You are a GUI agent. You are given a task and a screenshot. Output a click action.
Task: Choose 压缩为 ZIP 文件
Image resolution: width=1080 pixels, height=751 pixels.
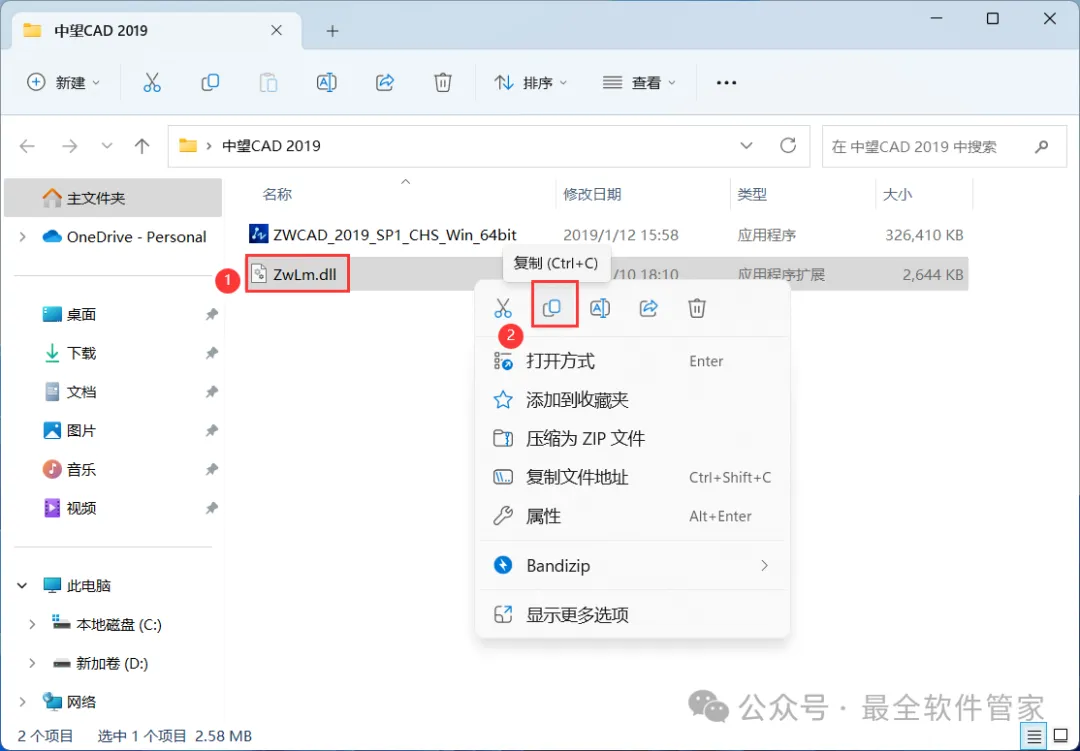pyautogui.click(x=632, y=438)
